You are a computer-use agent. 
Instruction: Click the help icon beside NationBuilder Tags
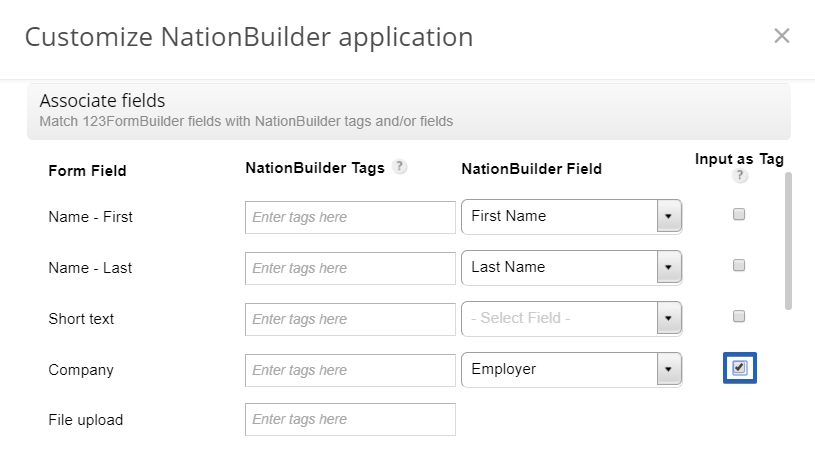[x=400, y=168]
